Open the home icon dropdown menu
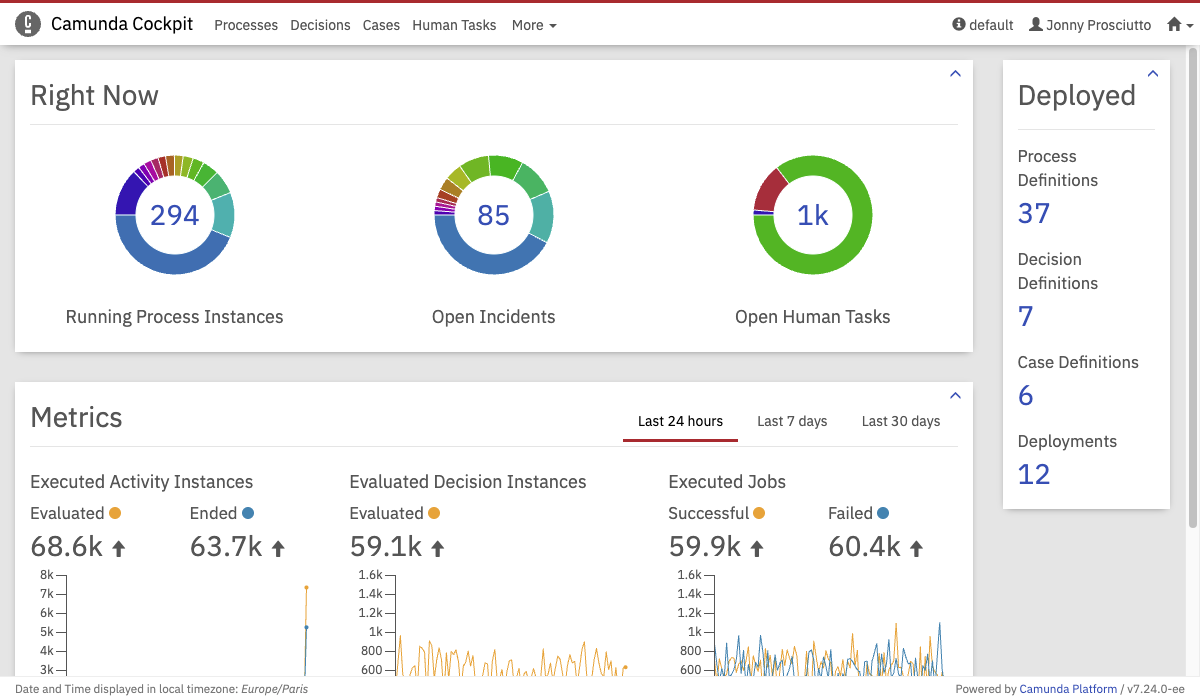 [x=1179, y=25]
